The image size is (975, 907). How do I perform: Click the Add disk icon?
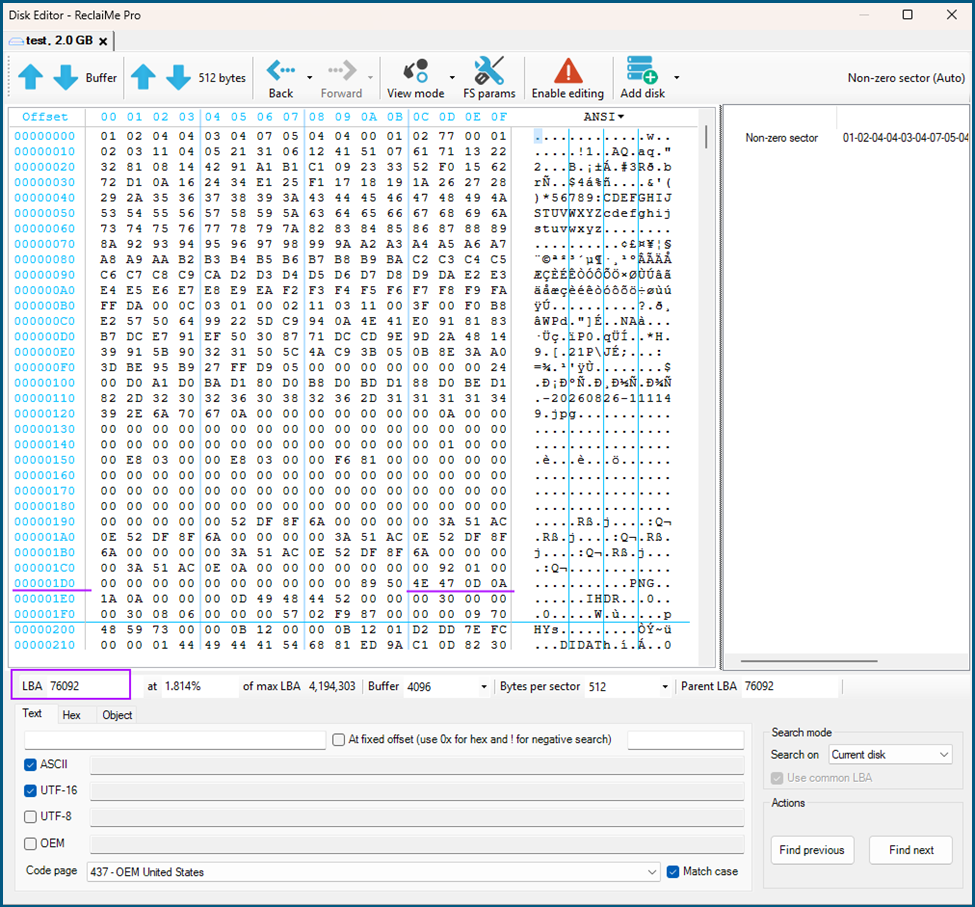[x=642, y=70]
